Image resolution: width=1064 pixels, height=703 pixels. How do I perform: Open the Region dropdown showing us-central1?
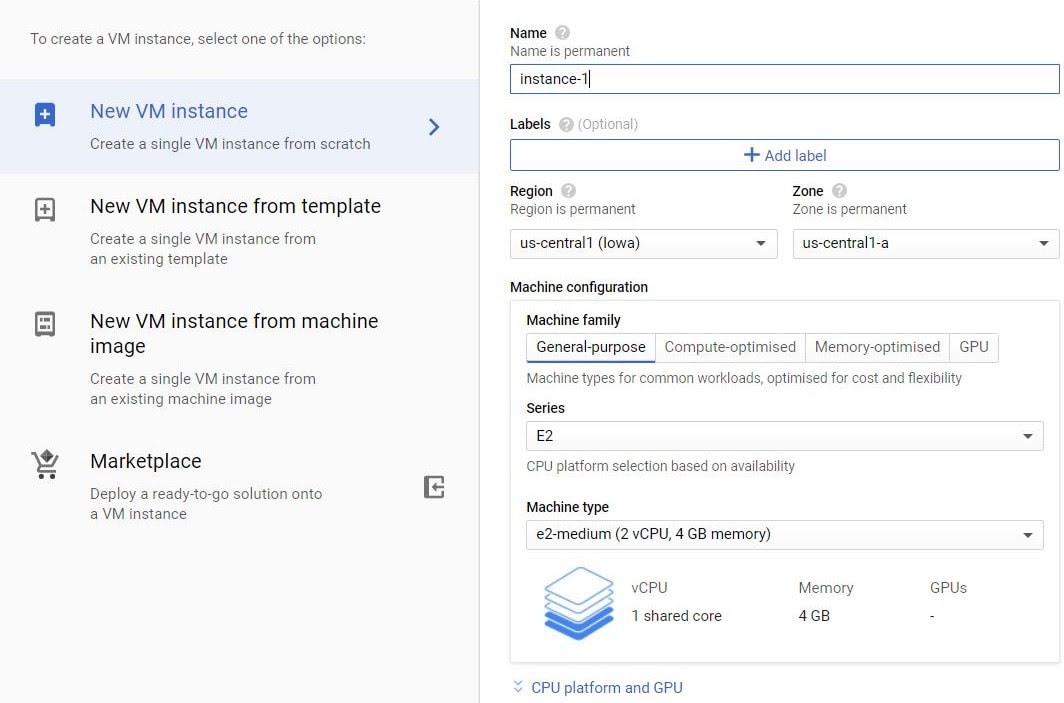click(643, 243)
